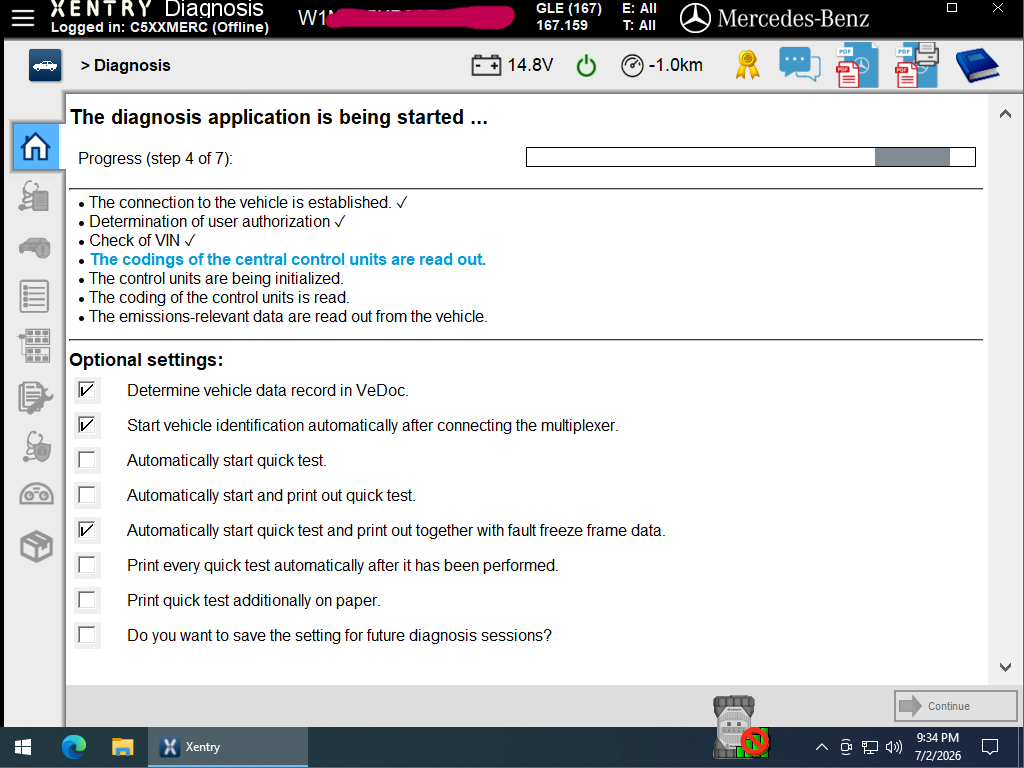Open the hamburger main menu

(23, 18)
